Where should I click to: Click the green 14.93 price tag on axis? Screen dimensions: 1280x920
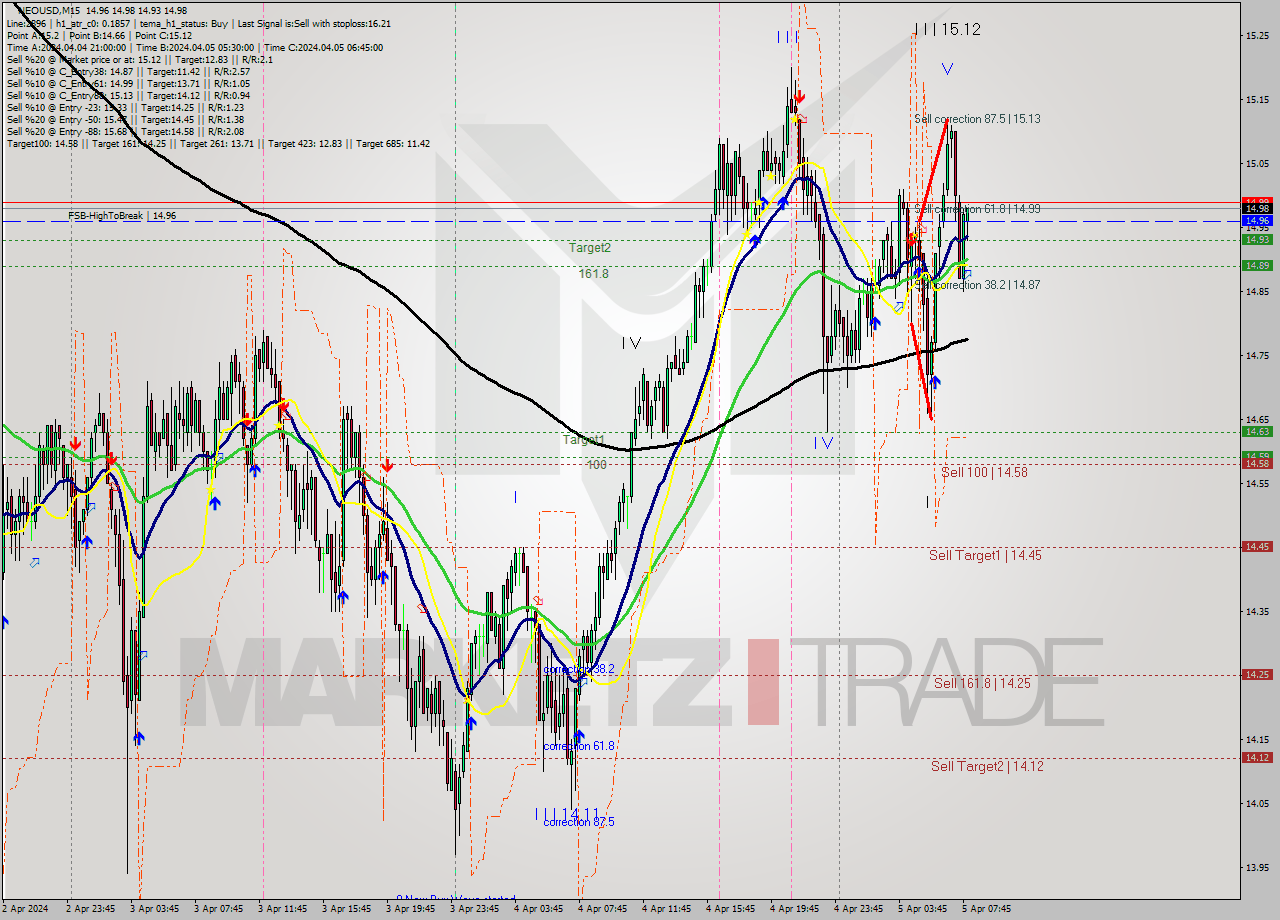click(x=1257, y=239)
